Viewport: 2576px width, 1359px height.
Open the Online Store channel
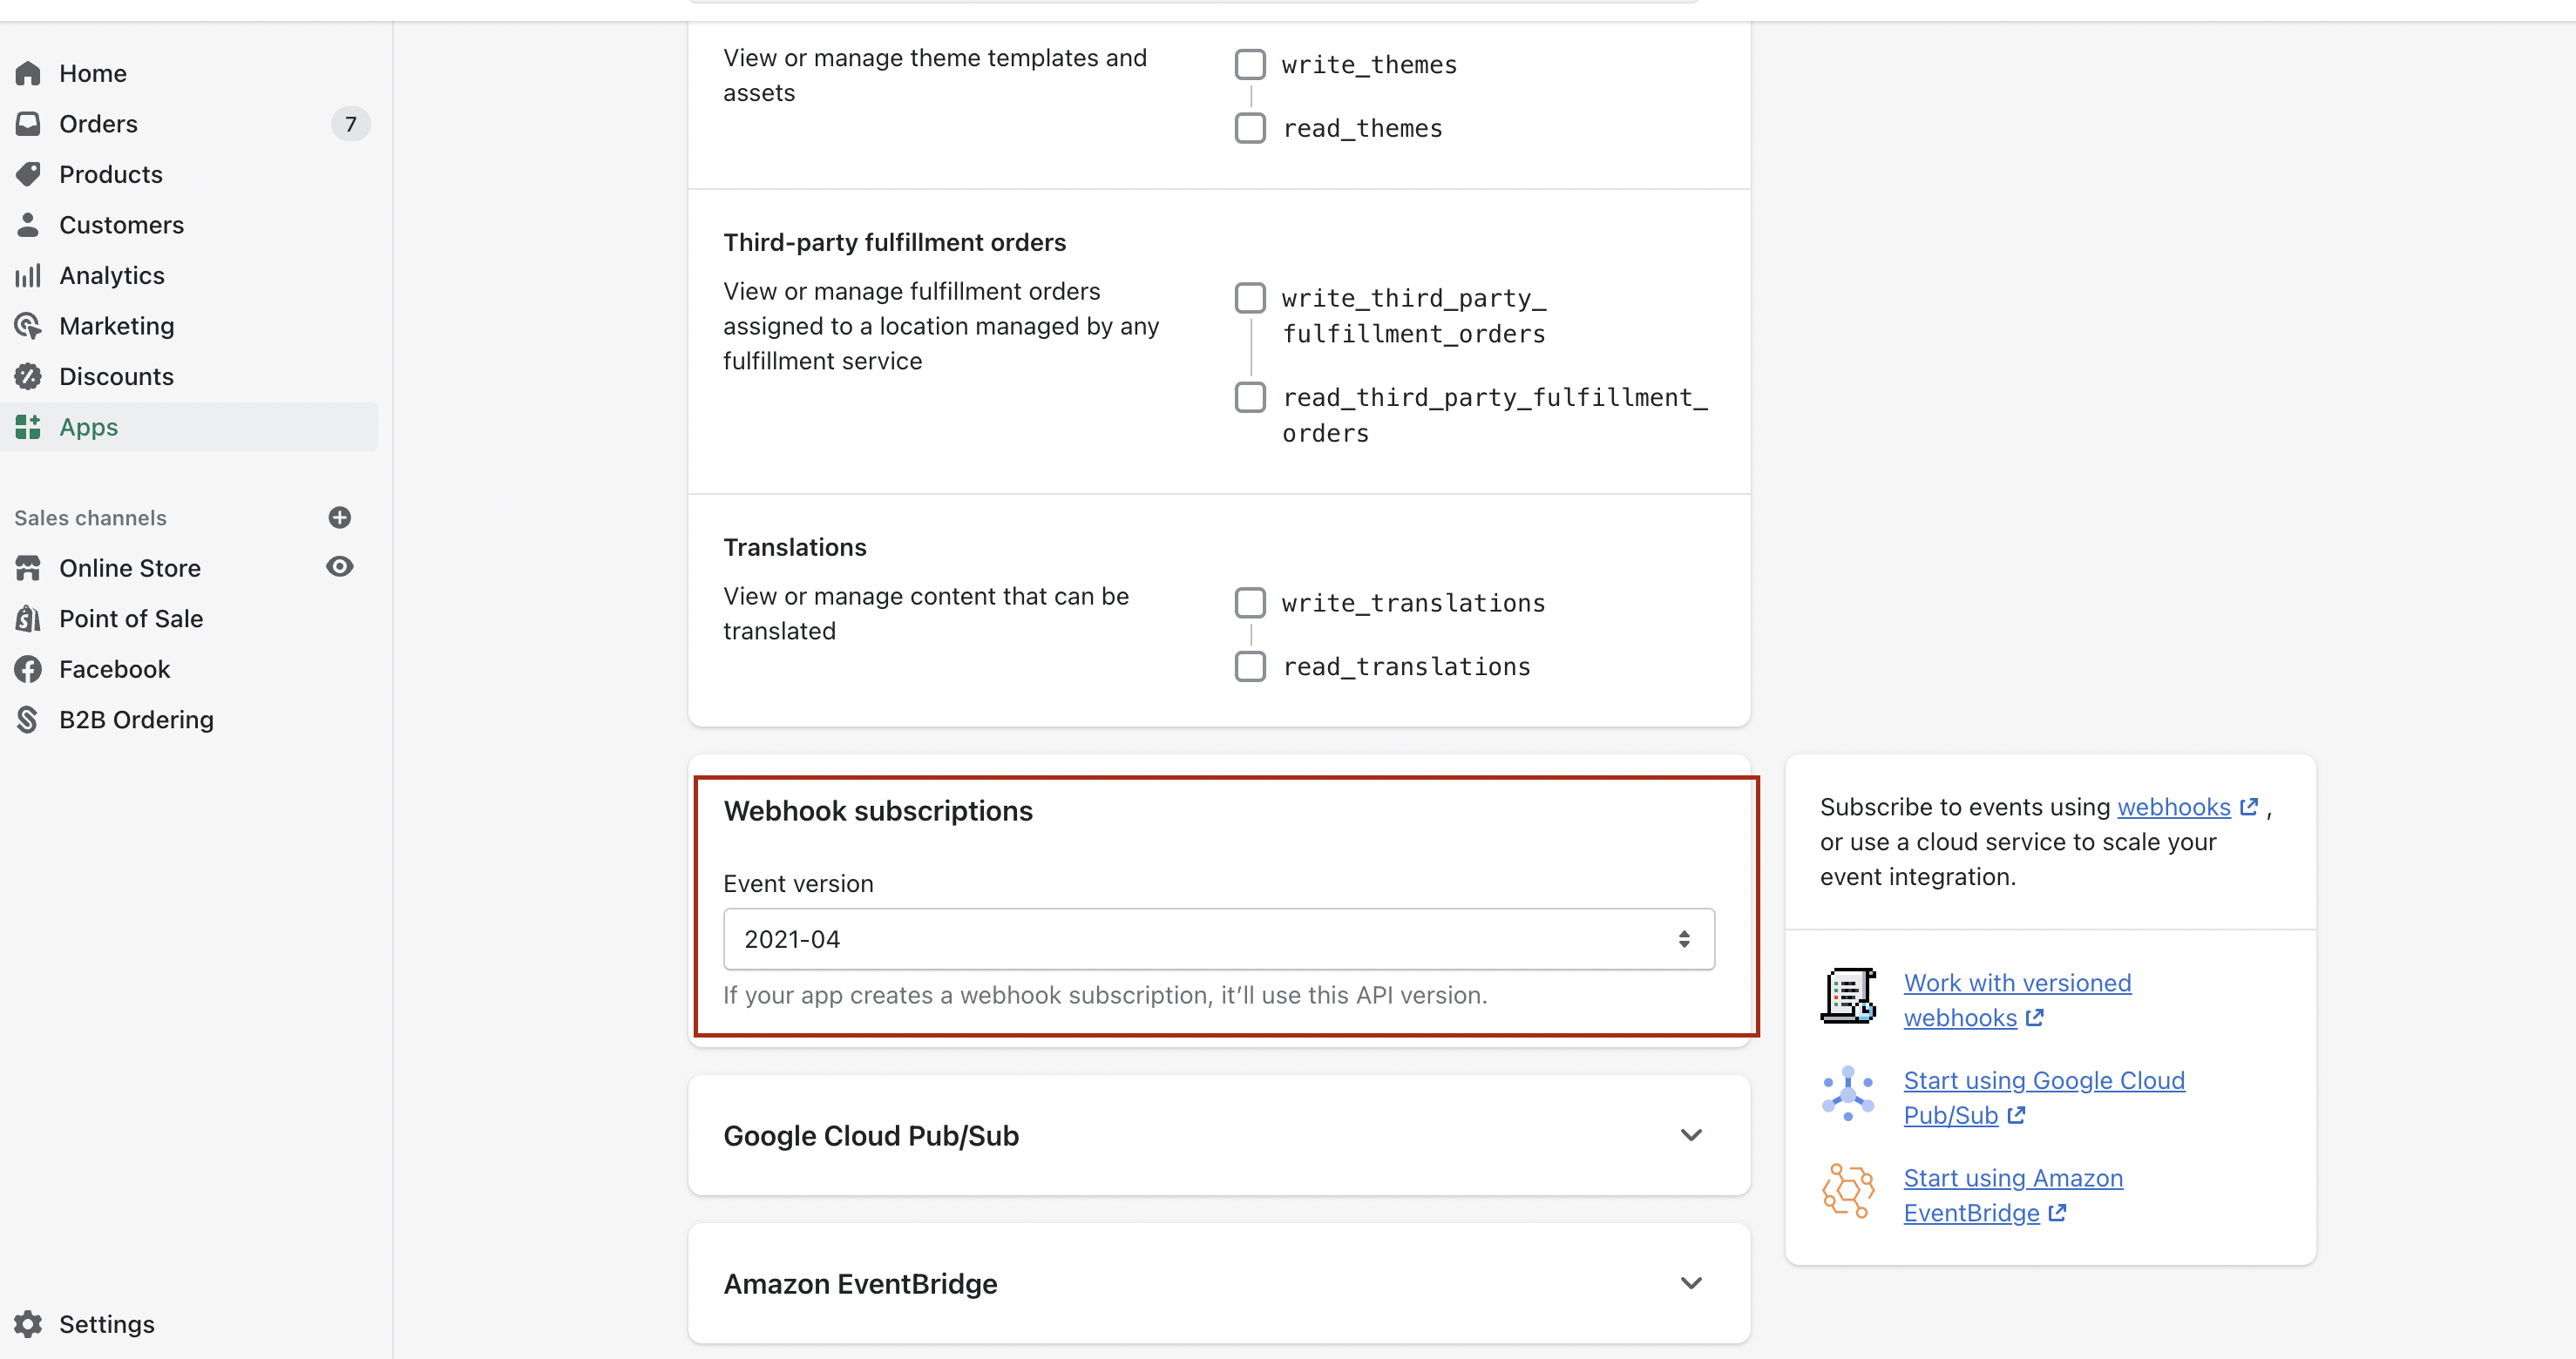click(x=130, y=568)
